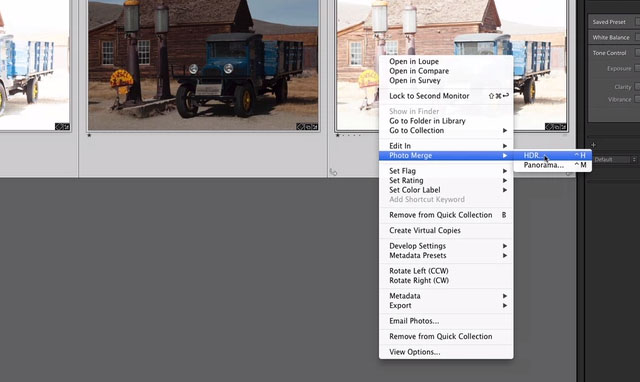Click the Vibrance label
The width and height of the screenshot is (640, 382).
click(x=620, y=100)
